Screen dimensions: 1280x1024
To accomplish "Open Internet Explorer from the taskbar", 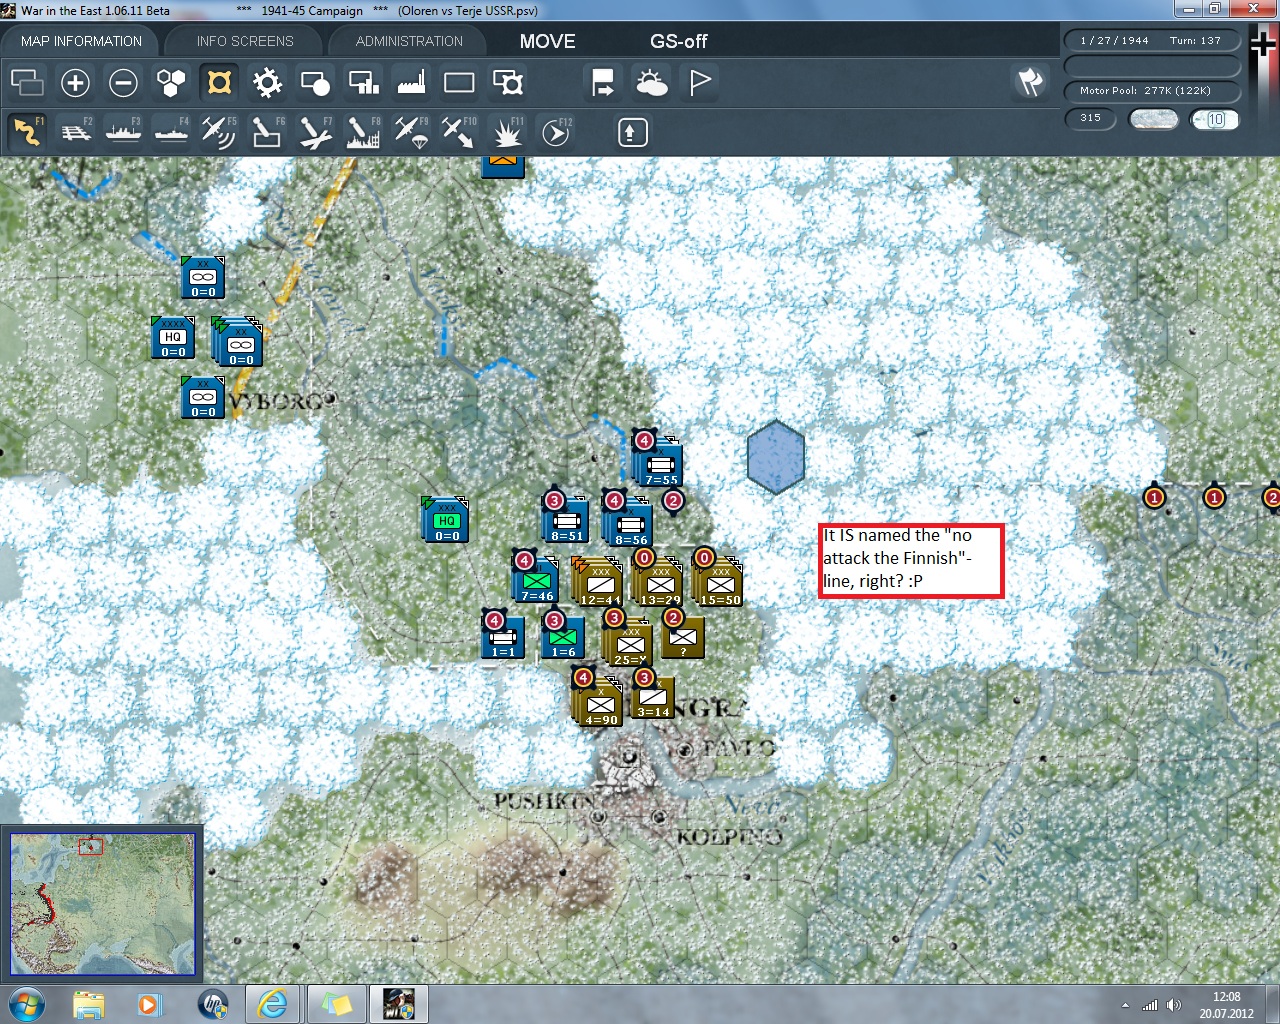I will 271,1003.
